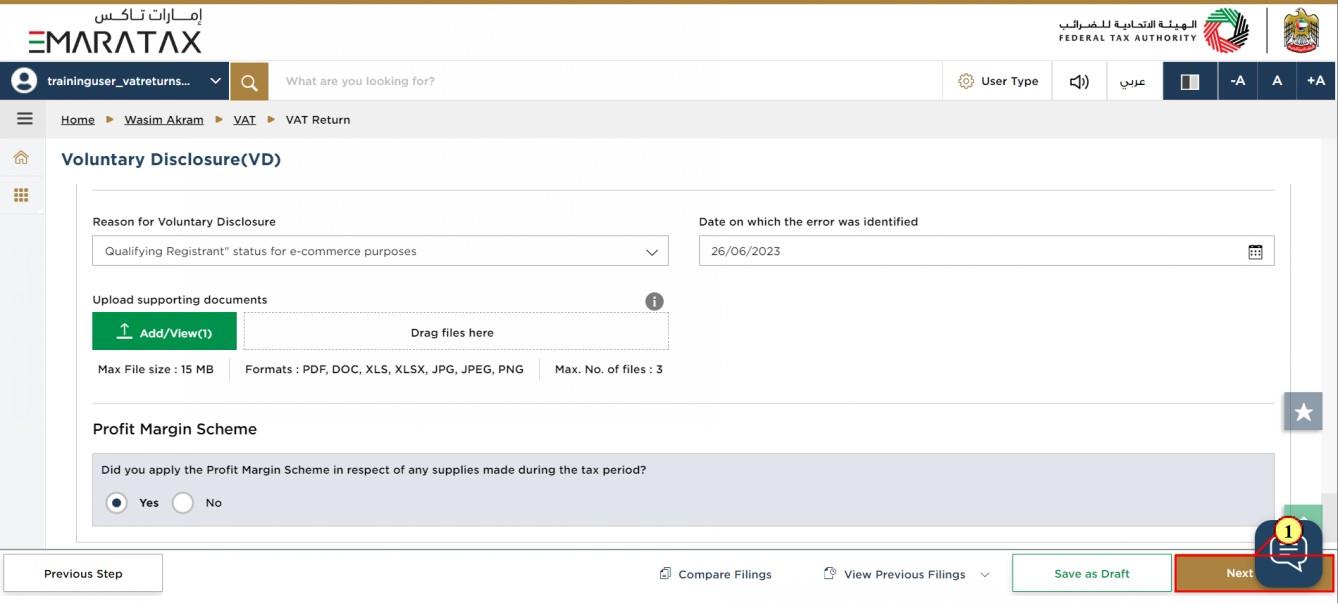1338x603 pixels.
Task: Expand View Previous Filings dropdown
Action: pyautogui.click(x=906, y=574)
